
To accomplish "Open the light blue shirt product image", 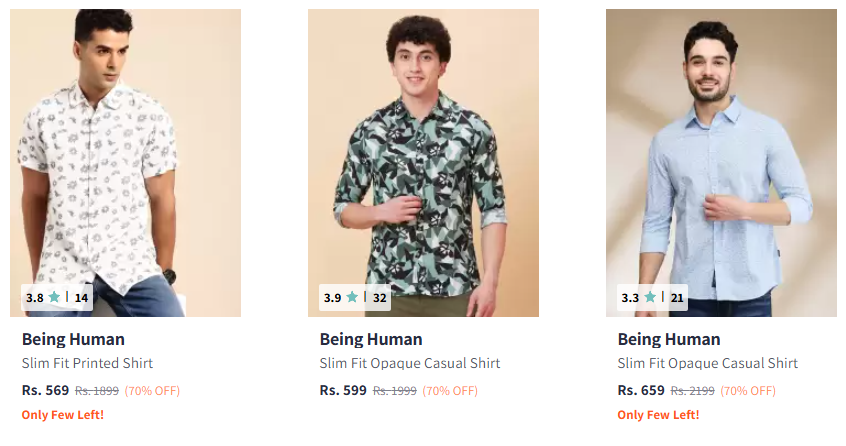I will point(721,150).
